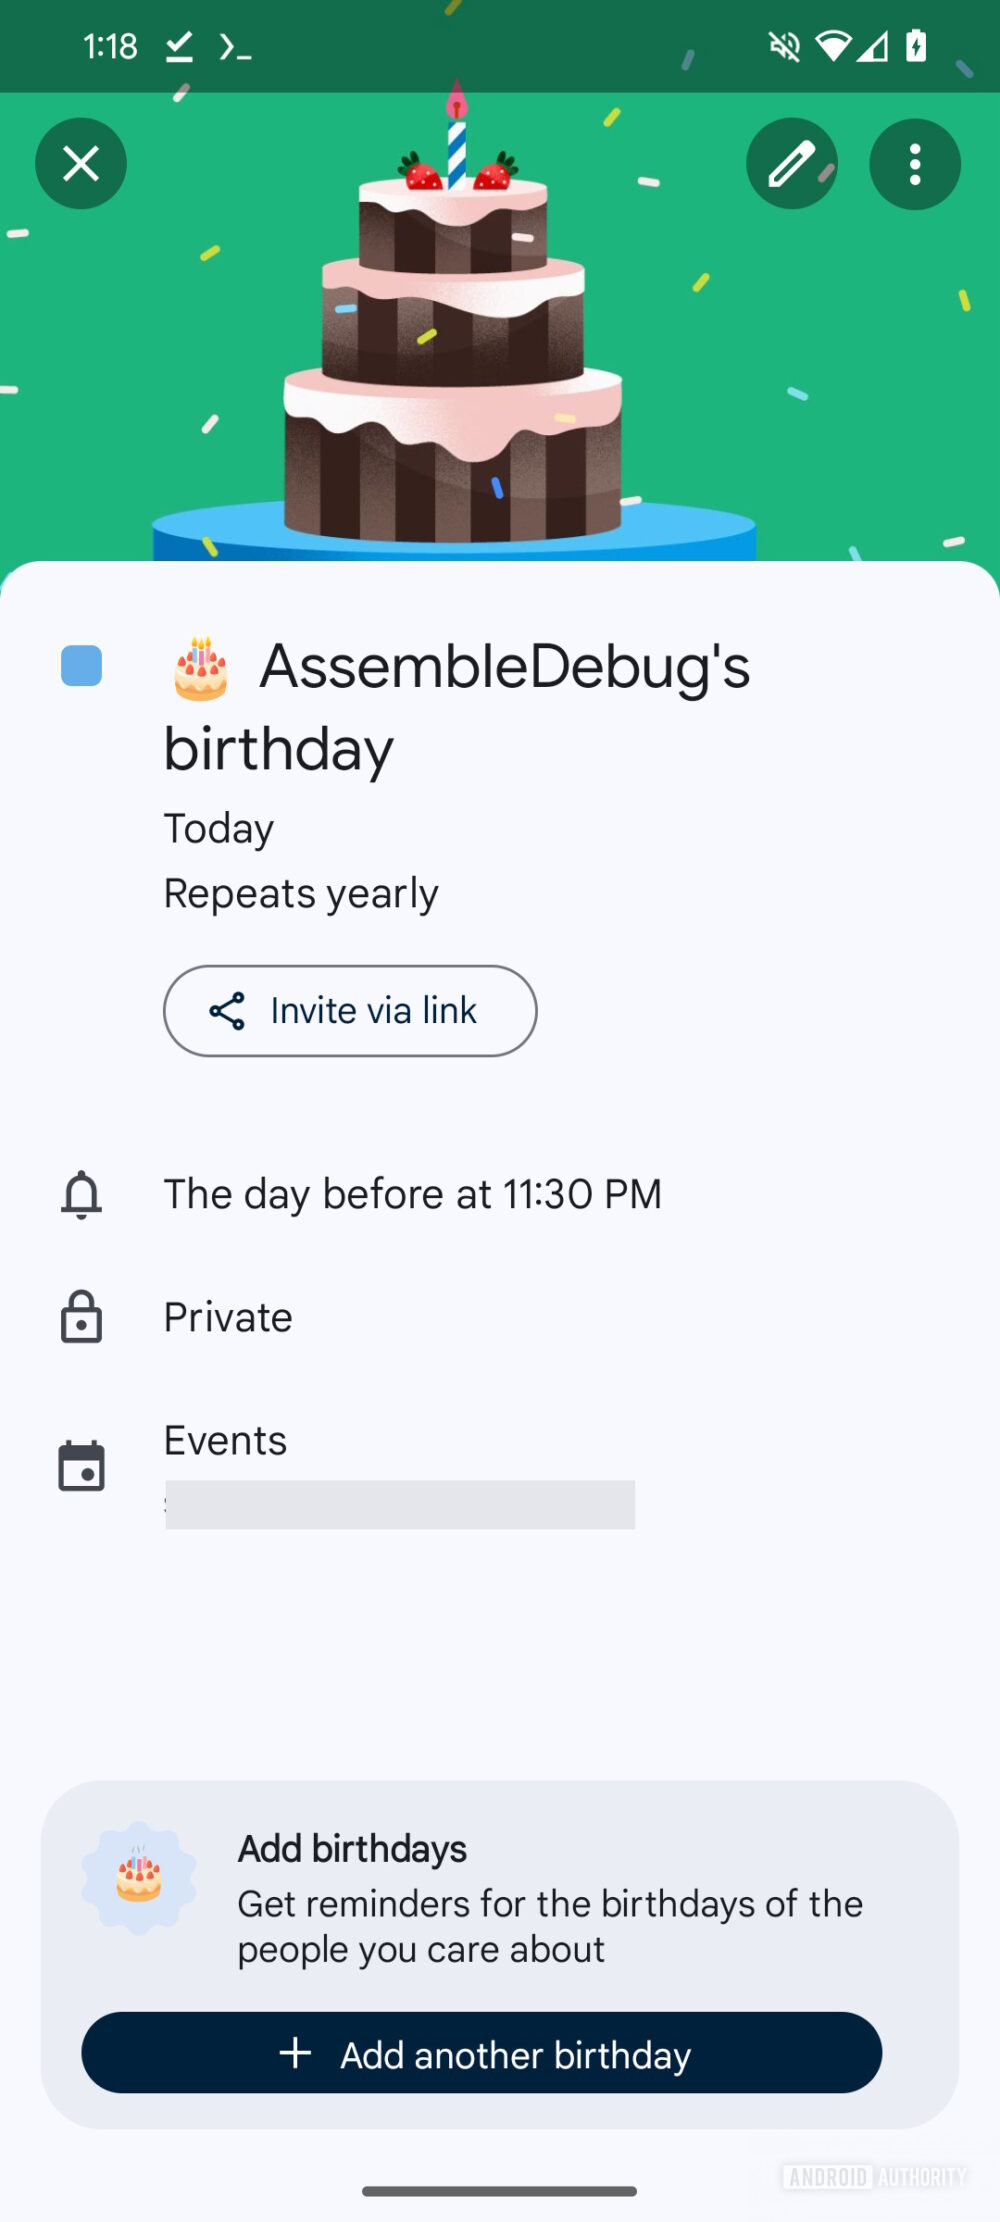Select the Private visibility row
Image resolution: width=1000 pixels, height=2222 pixels.
(228, 1317)
